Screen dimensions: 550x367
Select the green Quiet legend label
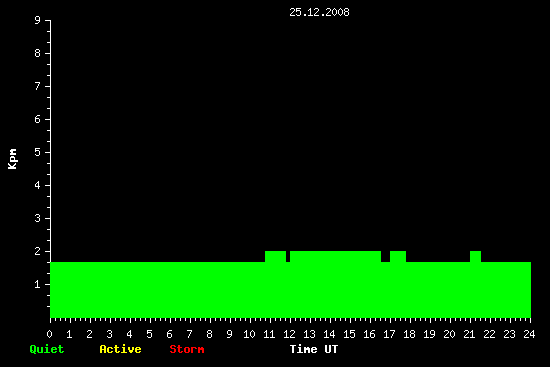point(47,349)
